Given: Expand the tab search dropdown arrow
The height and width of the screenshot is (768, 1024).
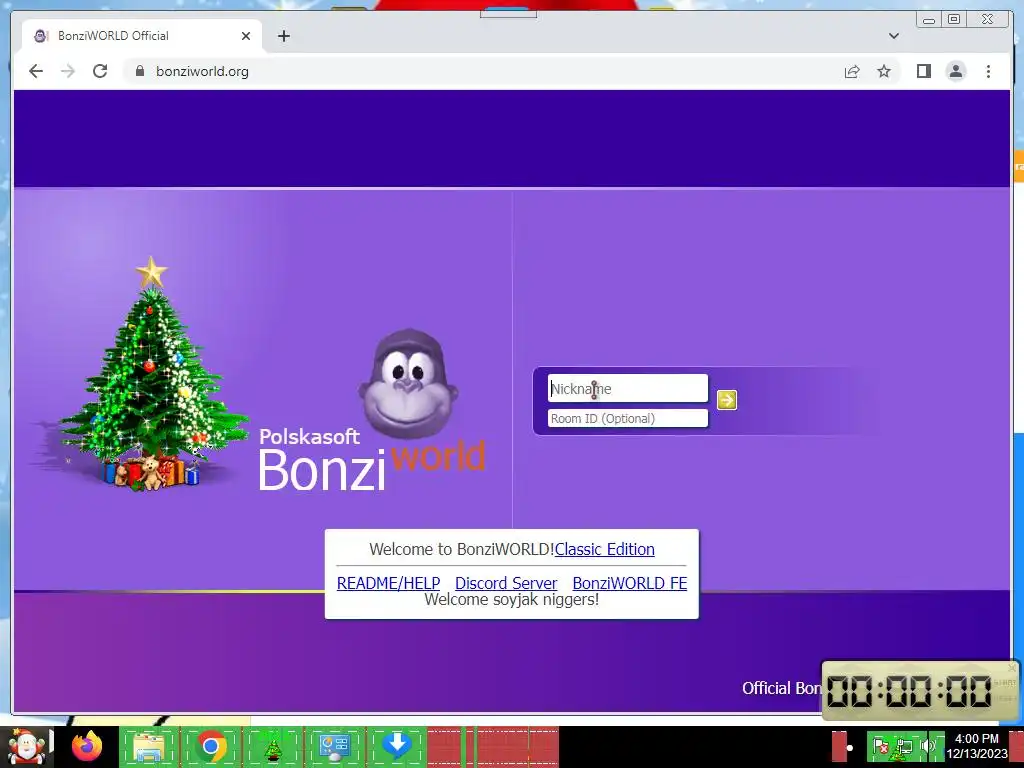Looking at the screenshot, I should coord(893,36).
